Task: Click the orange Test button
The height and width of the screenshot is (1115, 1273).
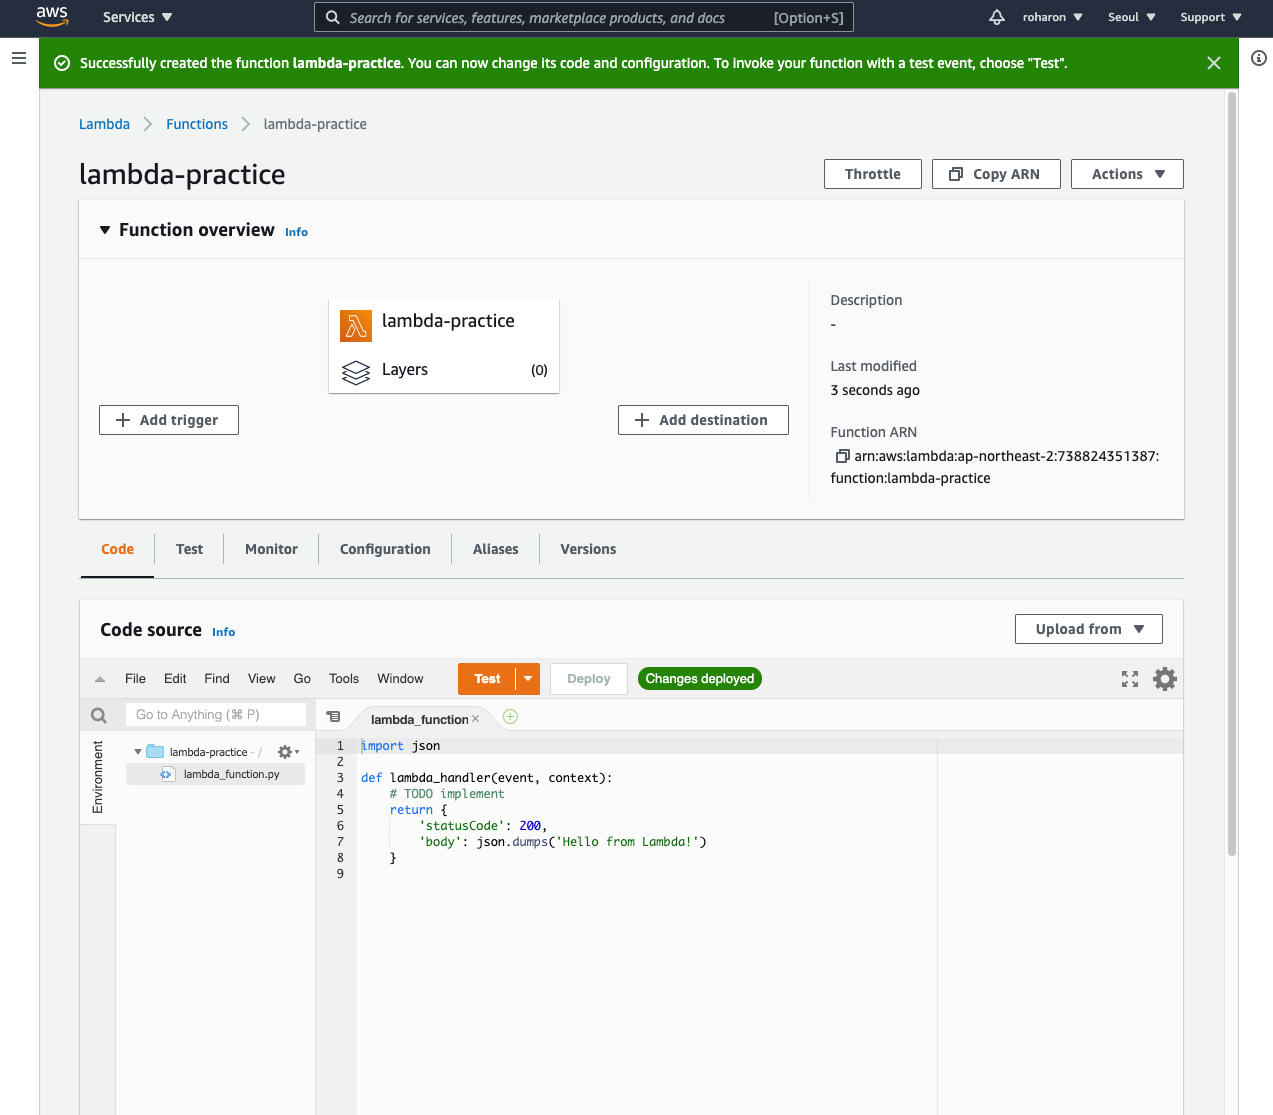Action: [487, 679]
